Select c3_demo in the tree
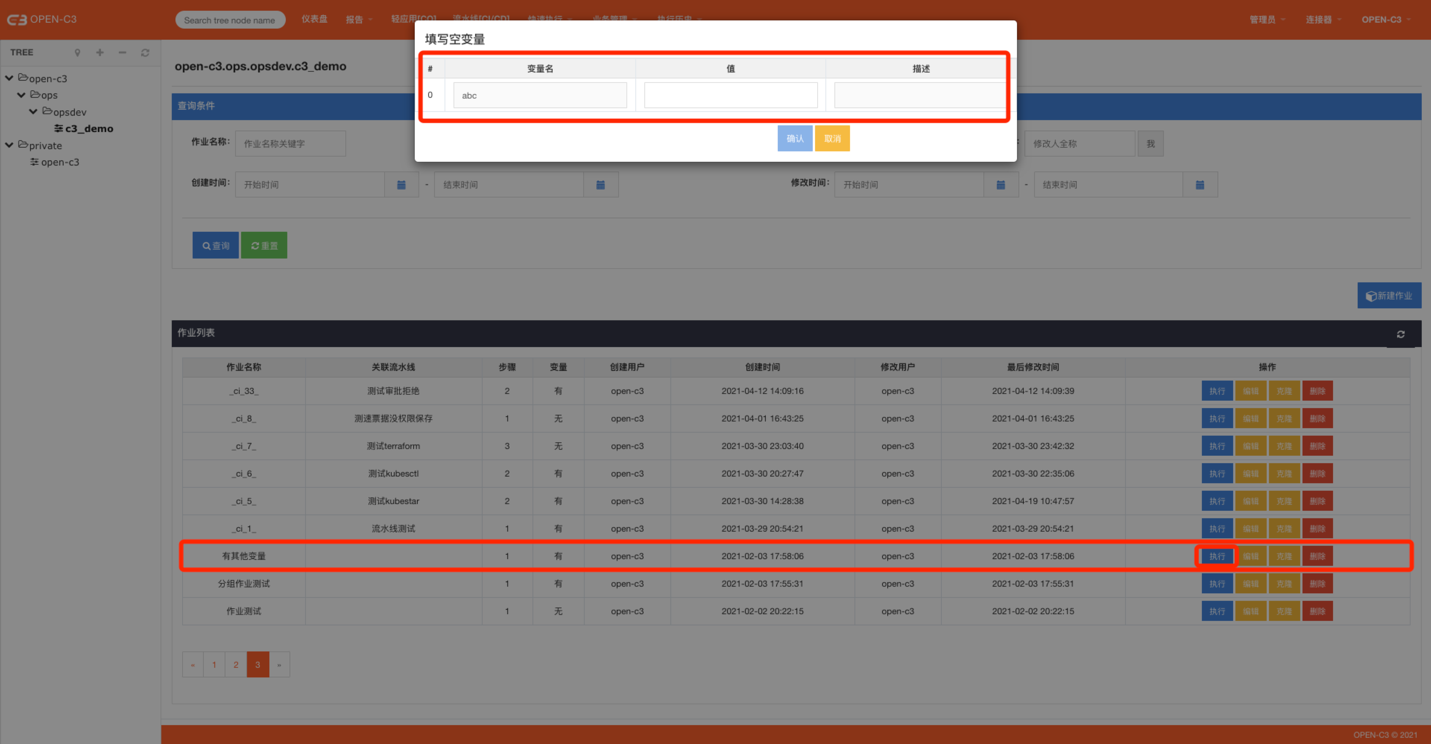 coord(89,129)
